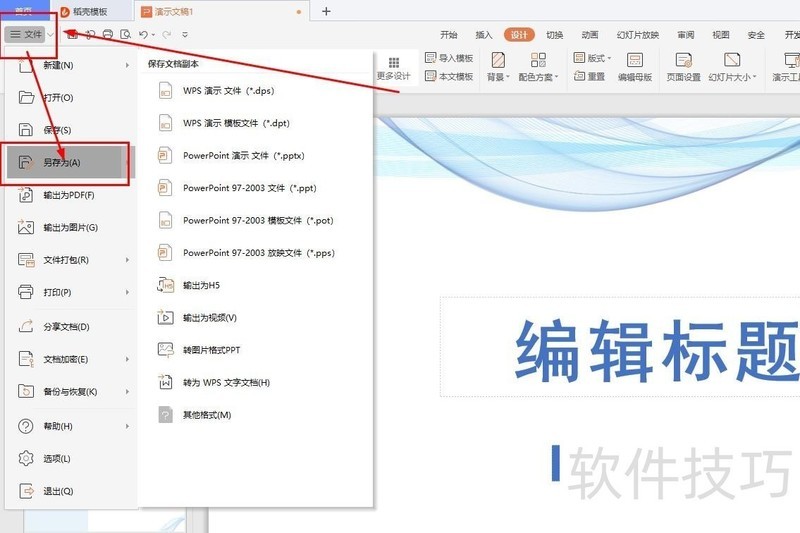Select 新建(N) menu entry
This screenshot has width=800, height=533.
tap(71, 65)
